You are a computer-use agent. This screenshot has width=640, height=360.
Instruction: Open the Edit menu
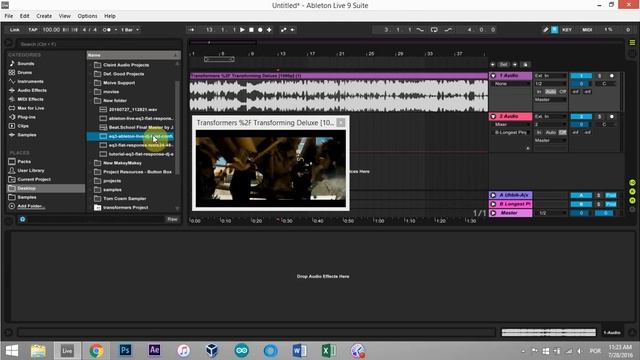tap(24, 16)
